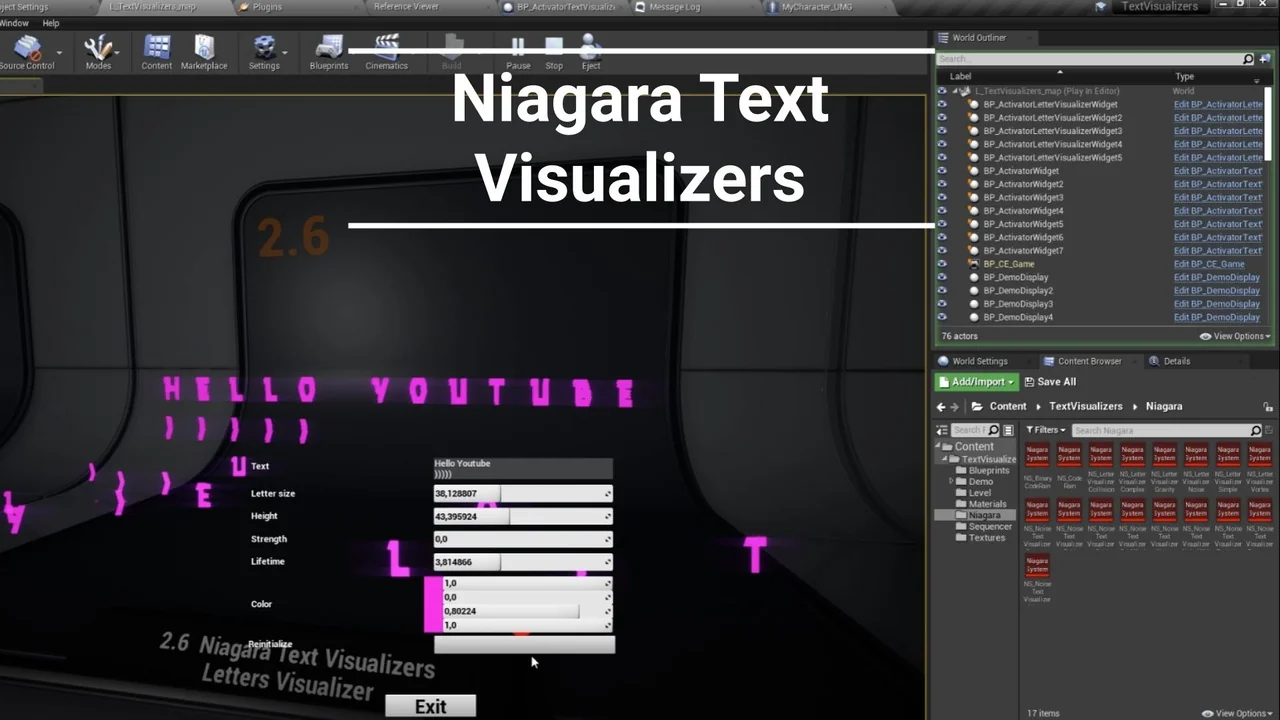Click the Cinematics clapperboard icon
The width and height of the screenshot is (1280, 720).
(x=386, y=50)
